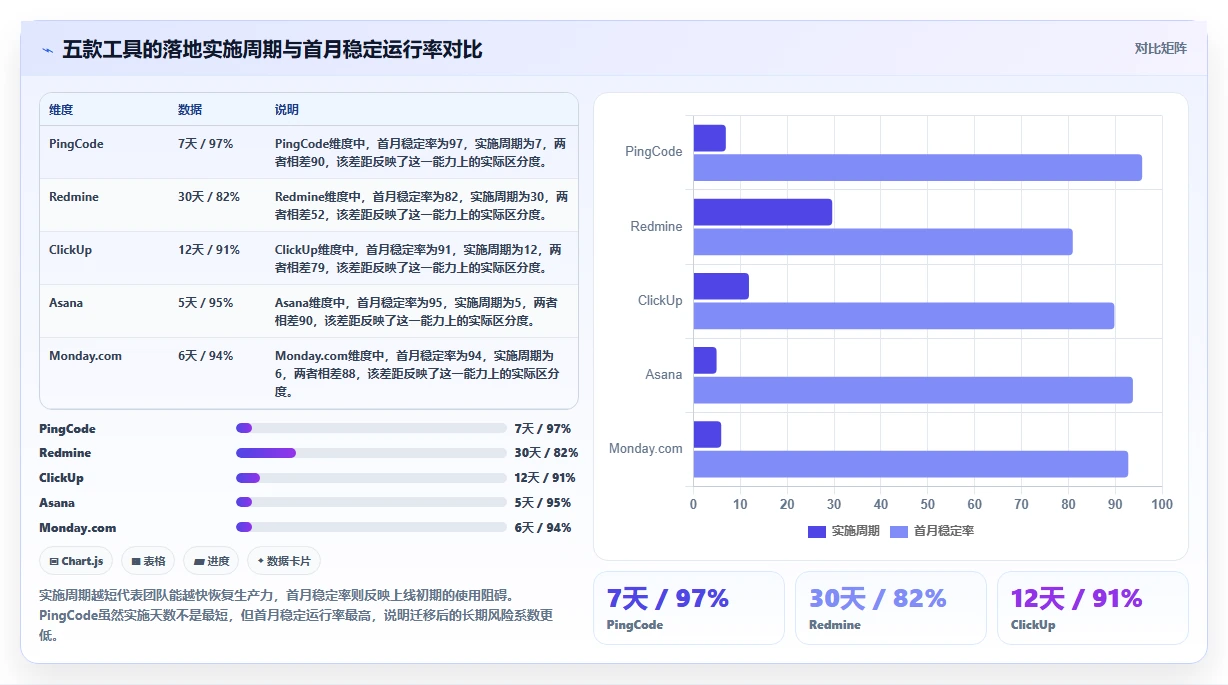Click the Monday.com progress bar
The image size is (1228, 685).
pyautogui.click(x=371, y=527)
